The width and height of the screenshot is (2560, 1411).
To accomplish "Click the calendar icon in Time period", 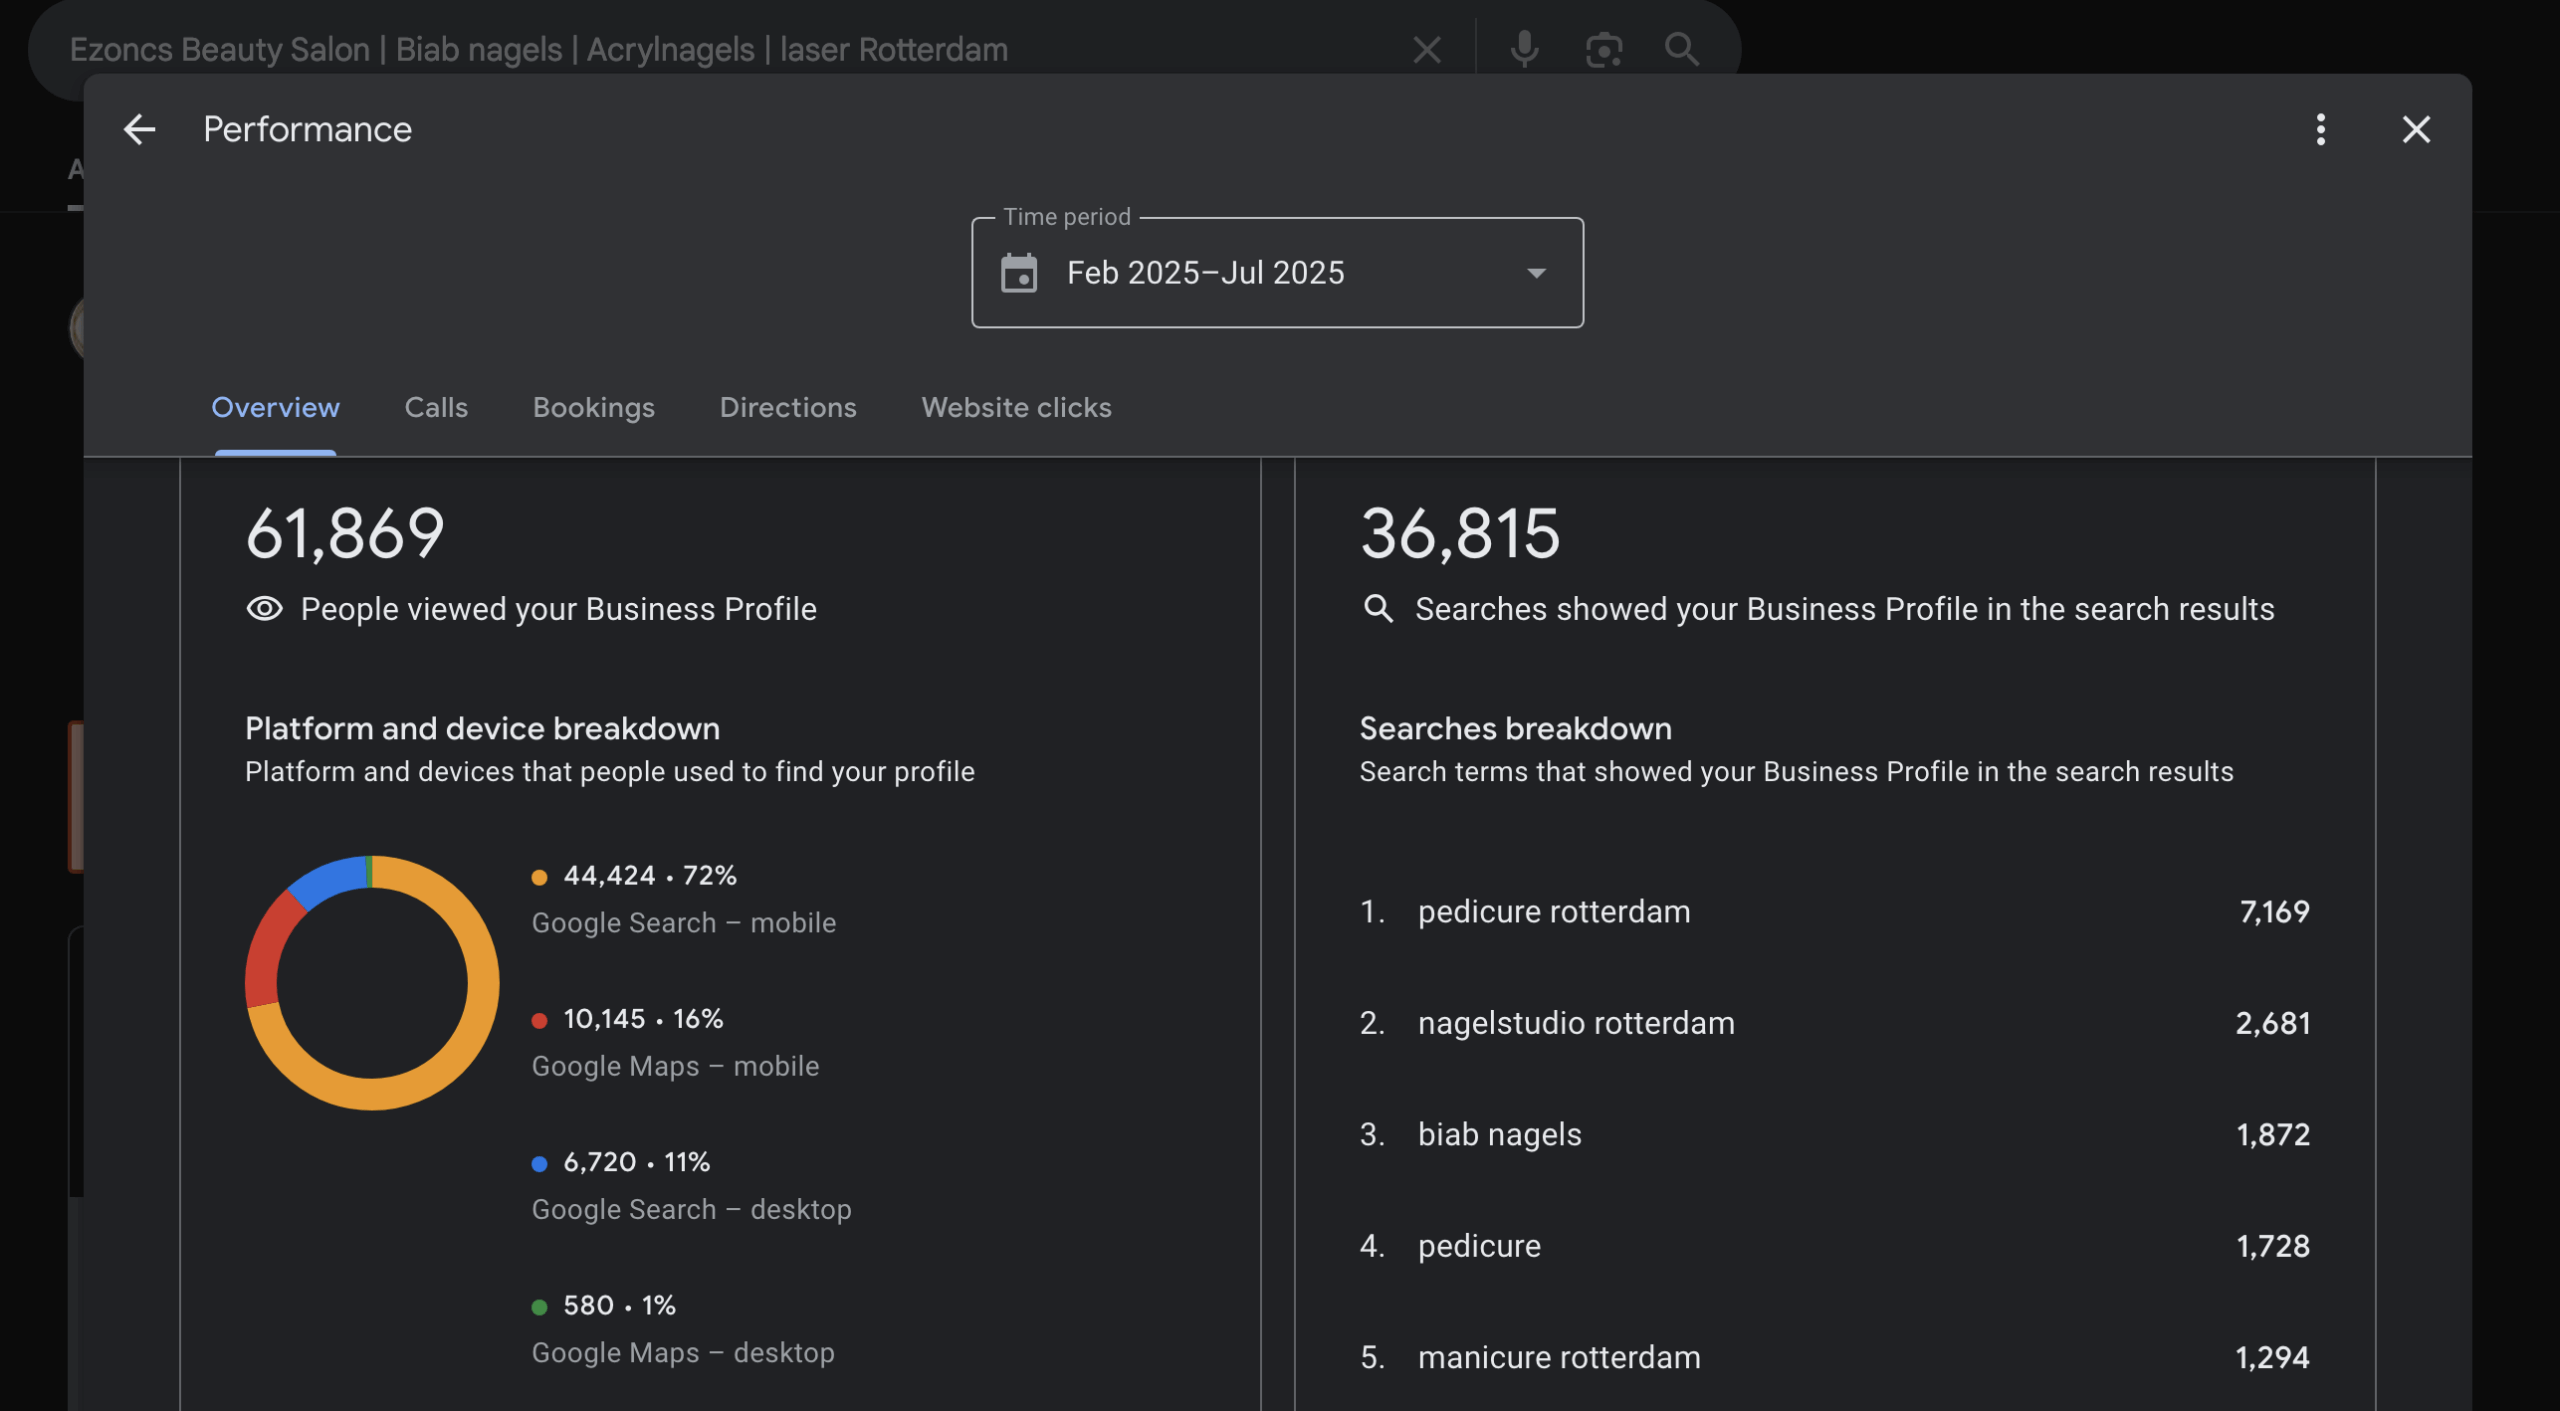I will tap(1019, 273).
